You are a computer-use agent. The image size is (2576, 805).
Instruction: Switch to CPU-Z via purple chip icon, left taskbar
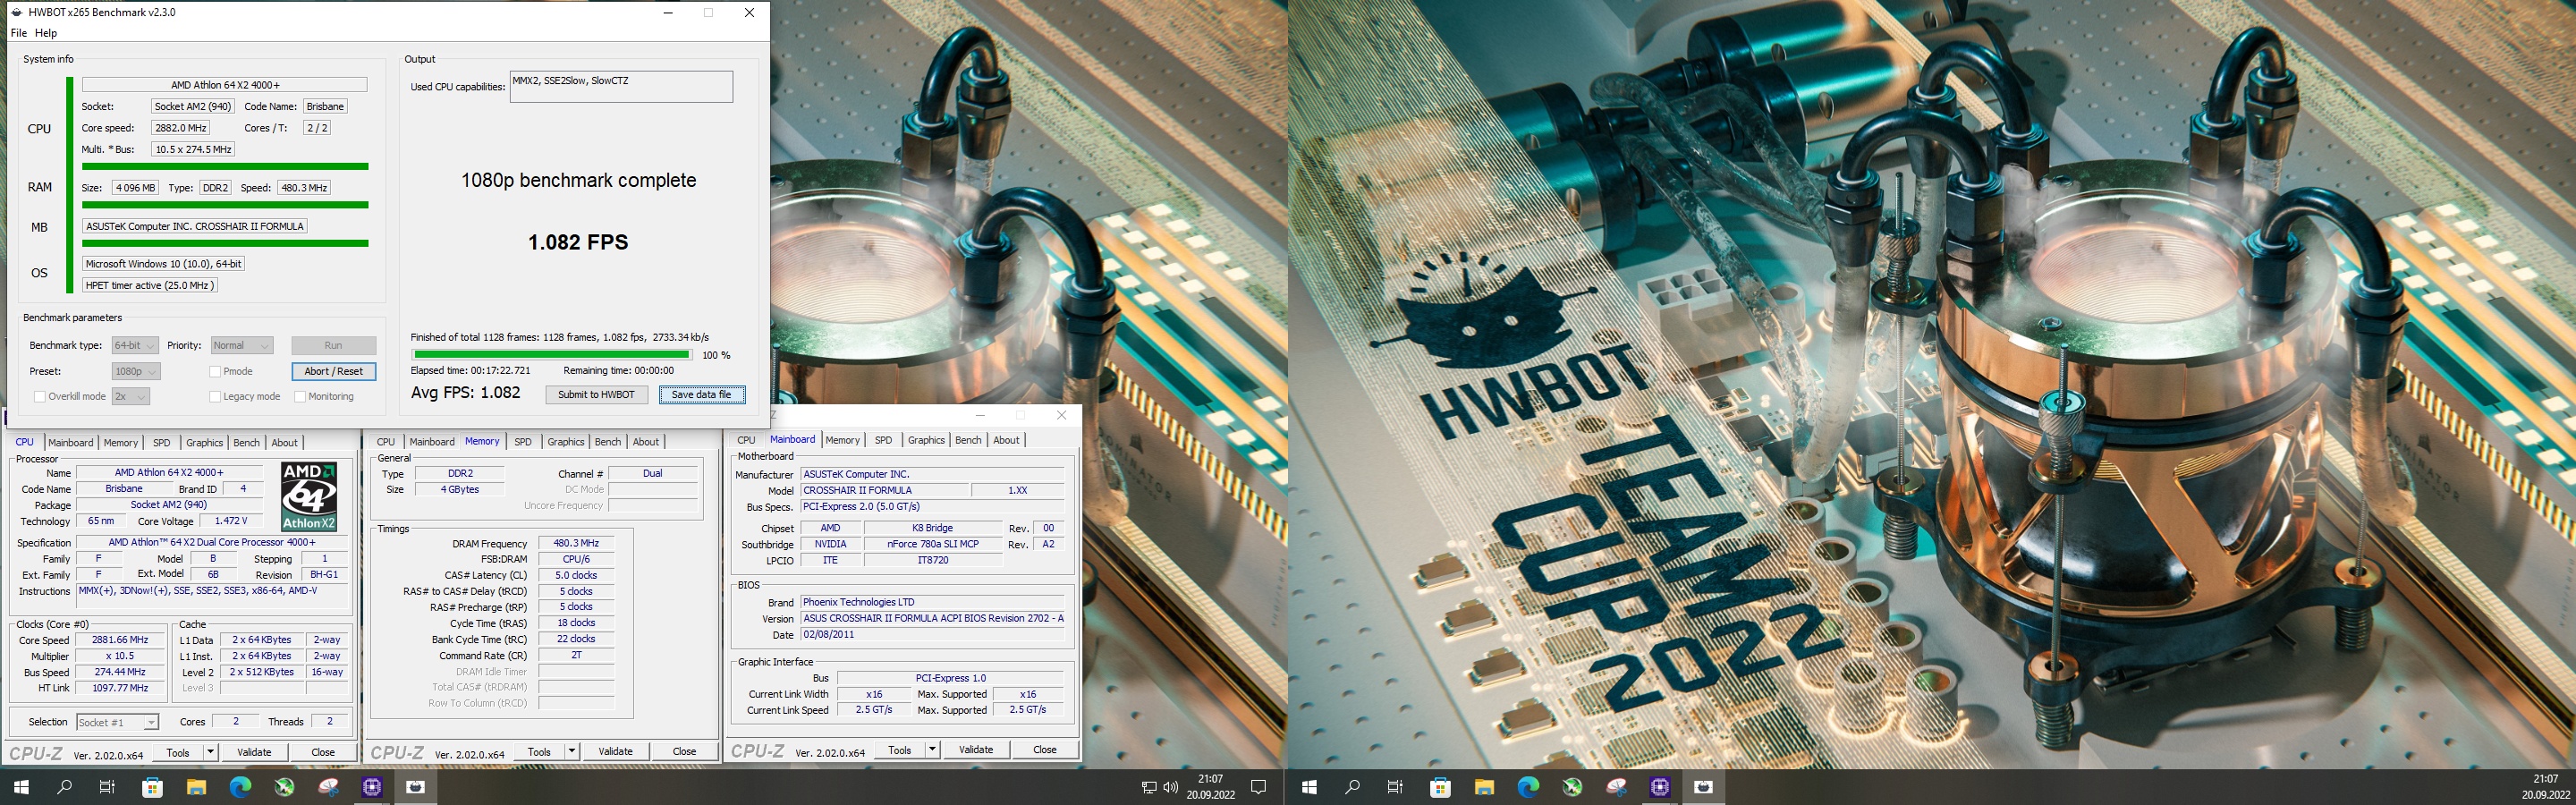(372, 787)
